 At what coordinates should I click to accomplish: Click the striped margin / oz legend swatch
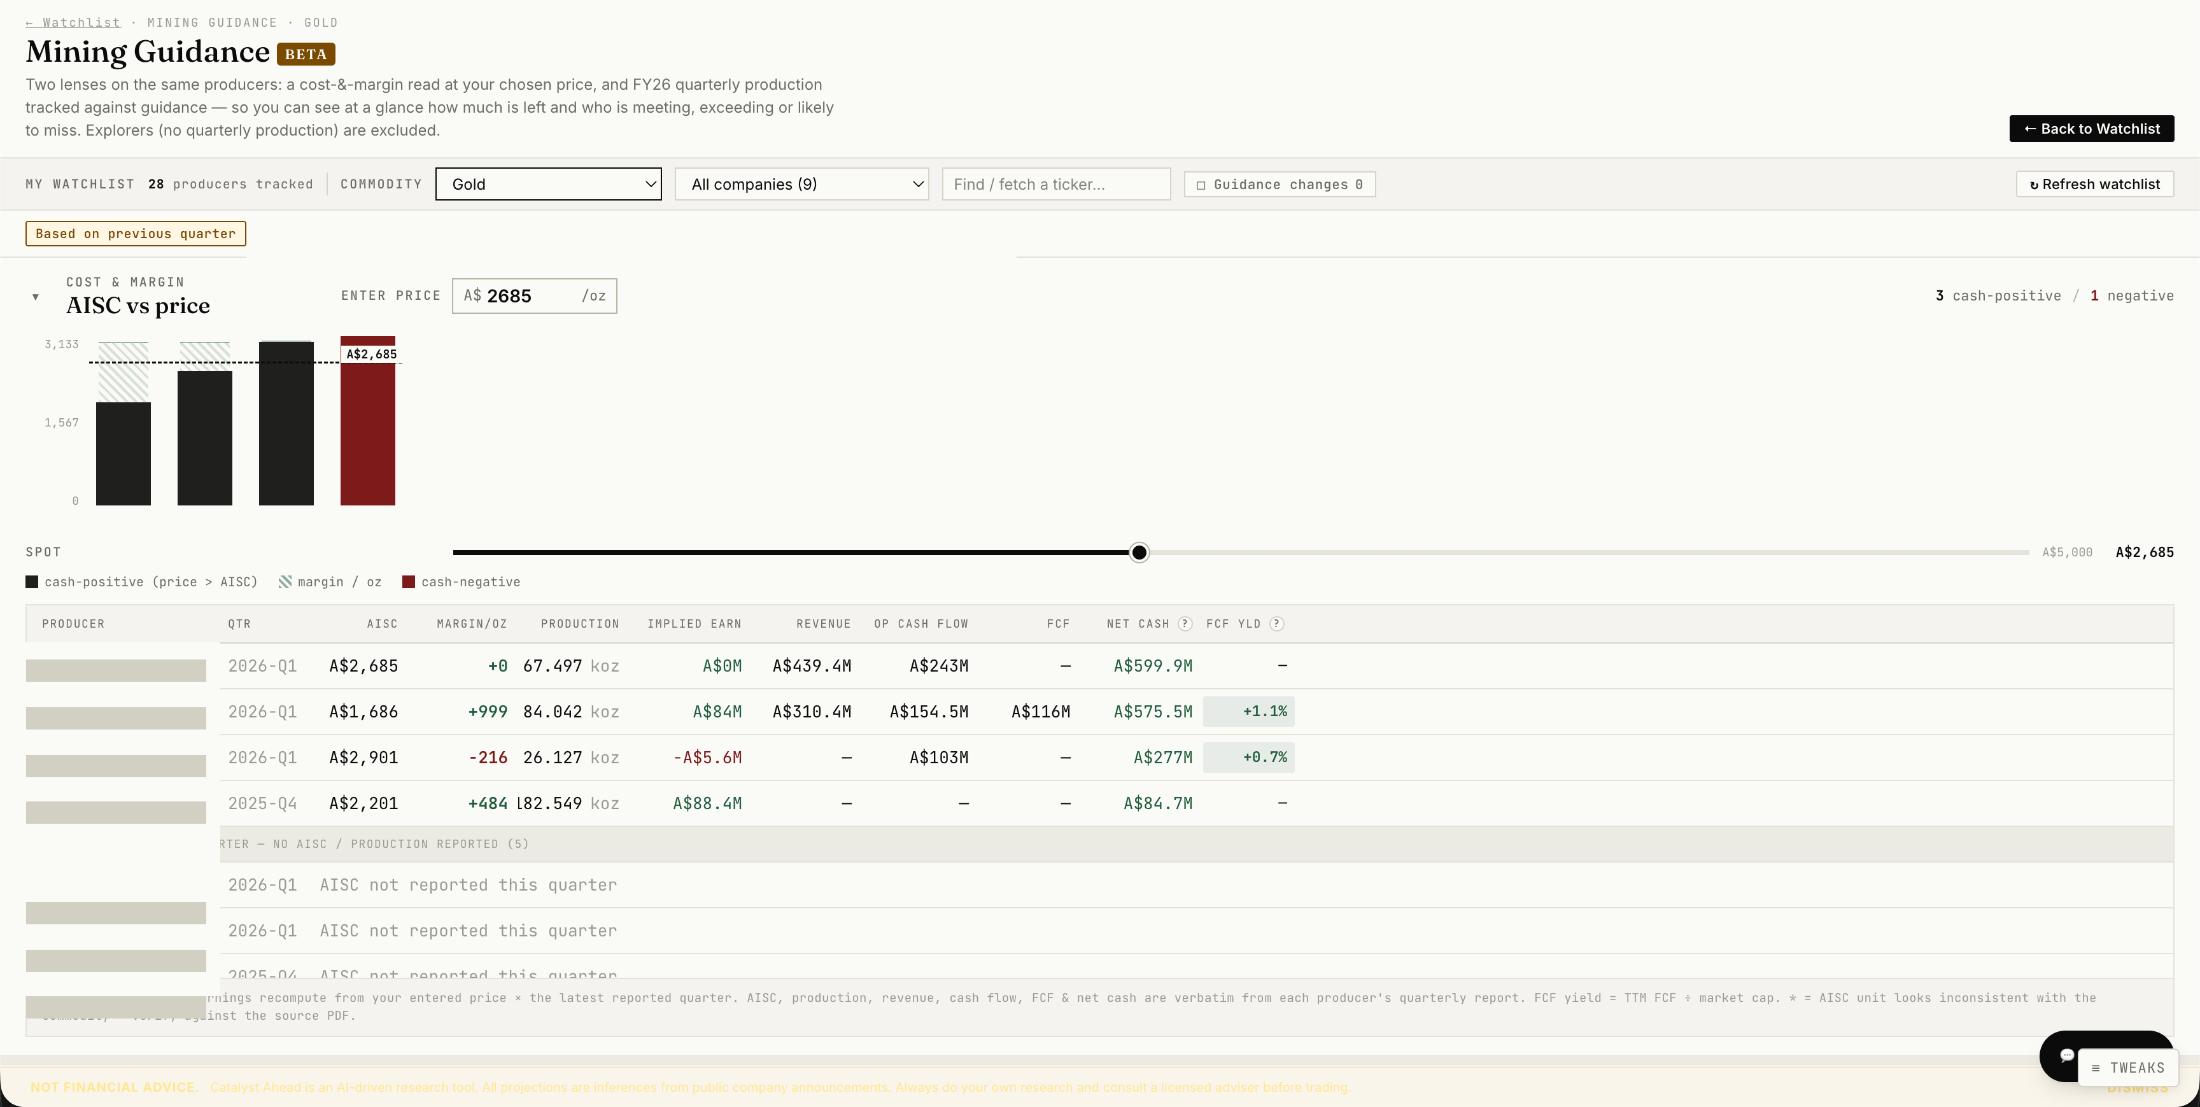click(x=285, y=582)
